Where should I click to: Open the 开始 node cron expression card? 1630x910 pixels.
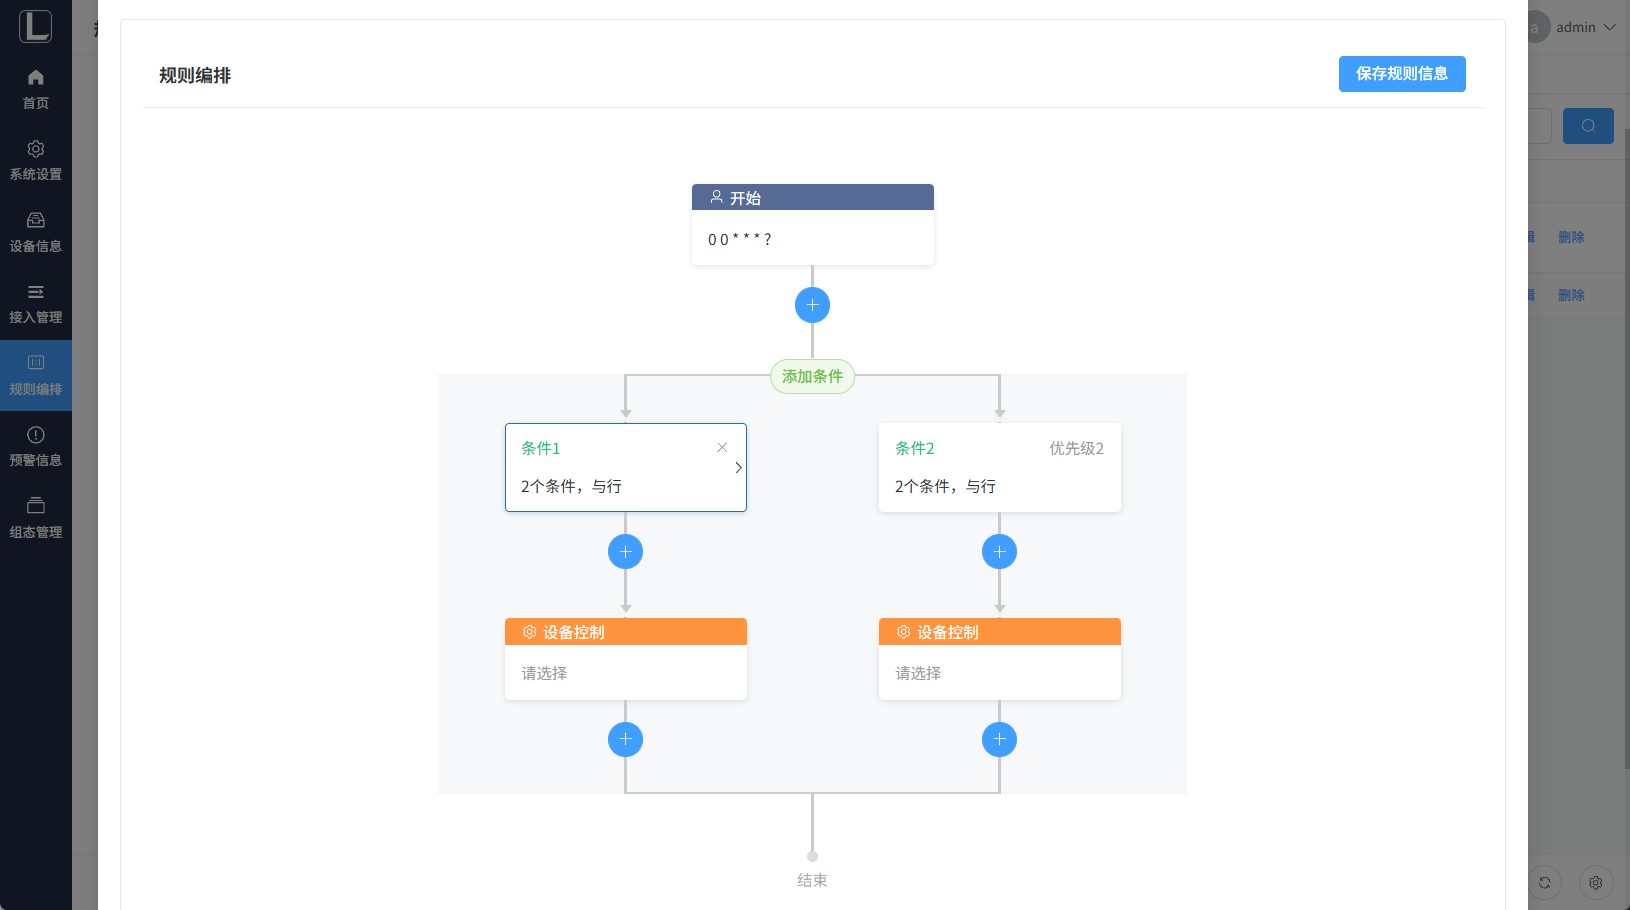coord(812,239)
